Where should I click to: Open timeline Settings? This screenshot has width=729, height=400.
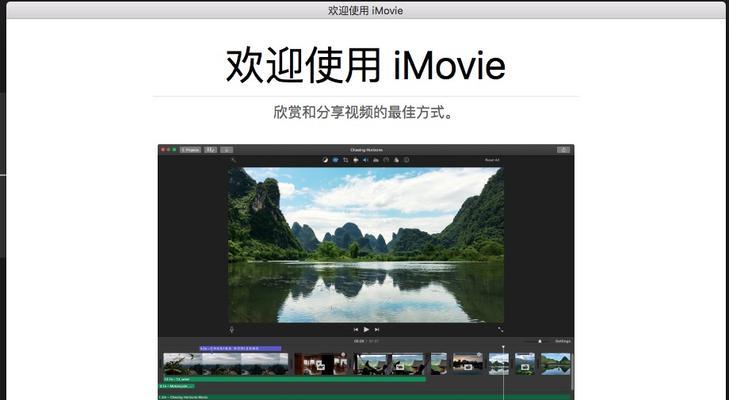click(x=563, y=341)
